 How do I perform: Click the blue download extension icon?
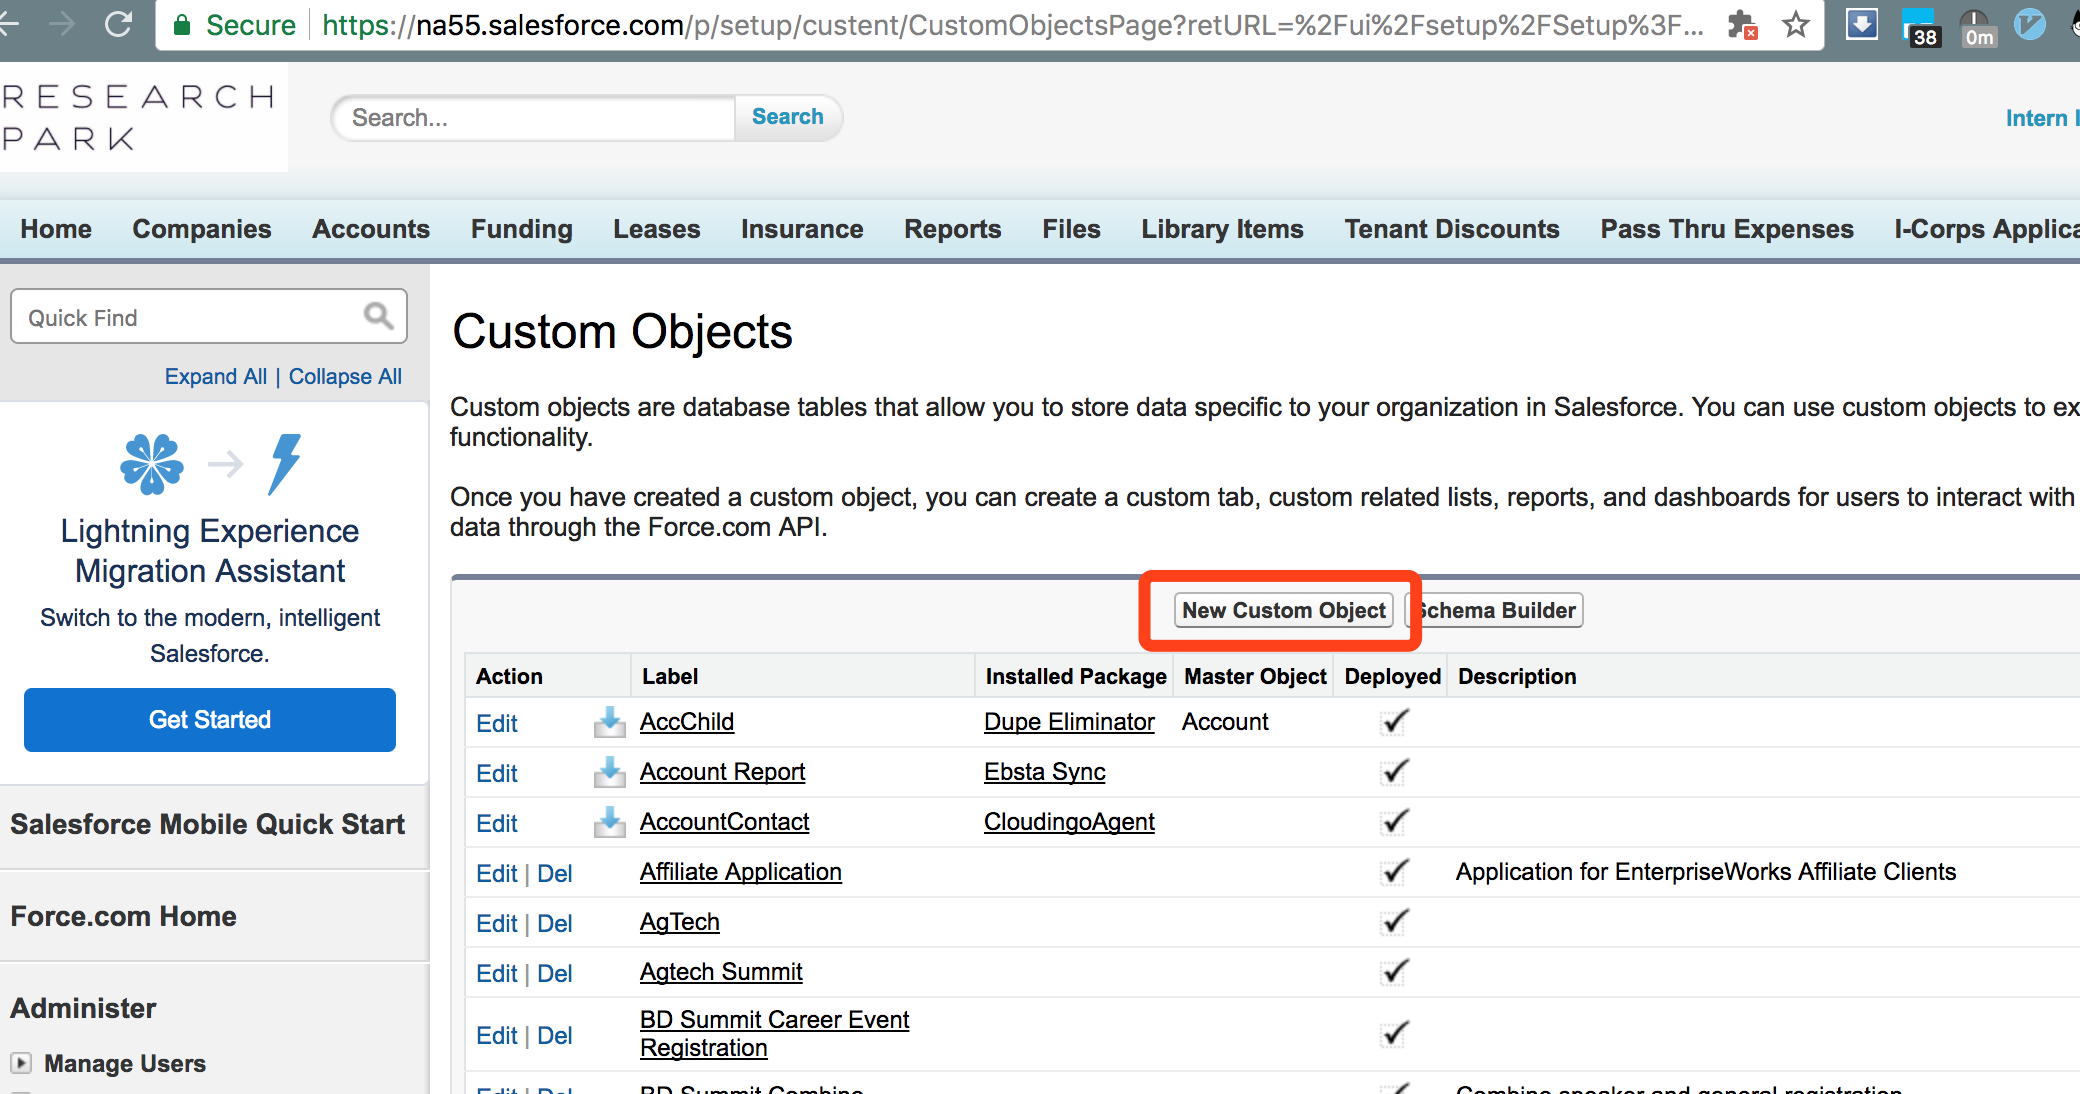pyautogui.click(x=1861, y=24)
